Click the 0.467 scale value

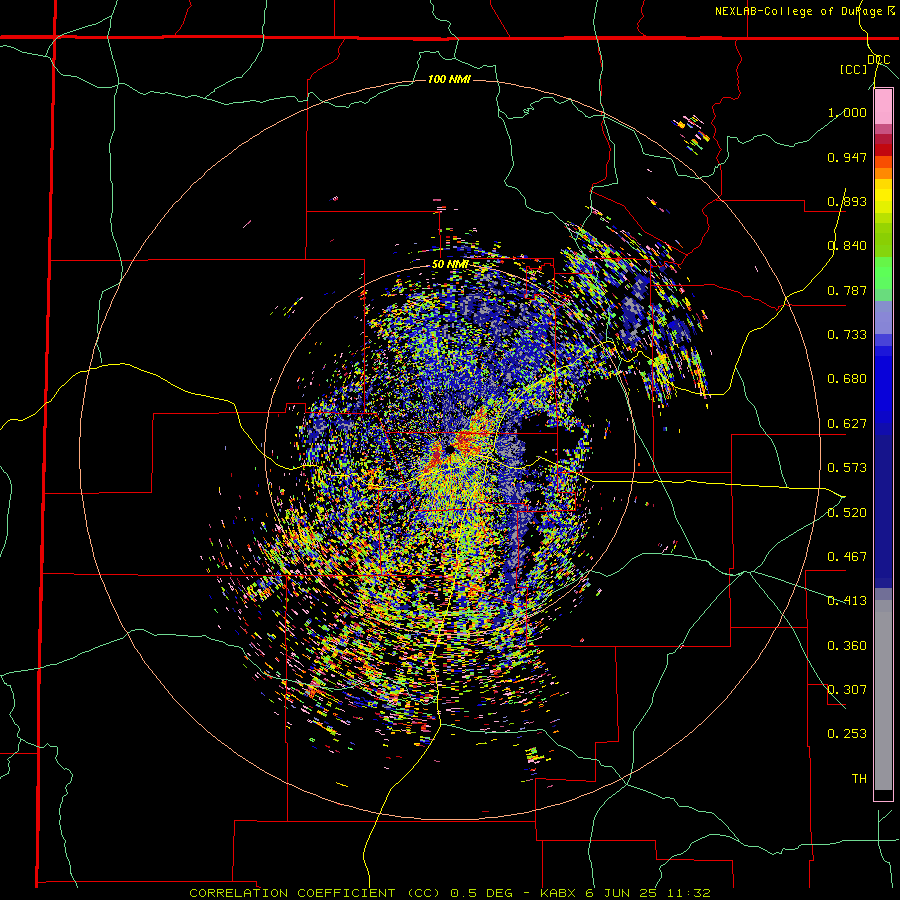847,557
